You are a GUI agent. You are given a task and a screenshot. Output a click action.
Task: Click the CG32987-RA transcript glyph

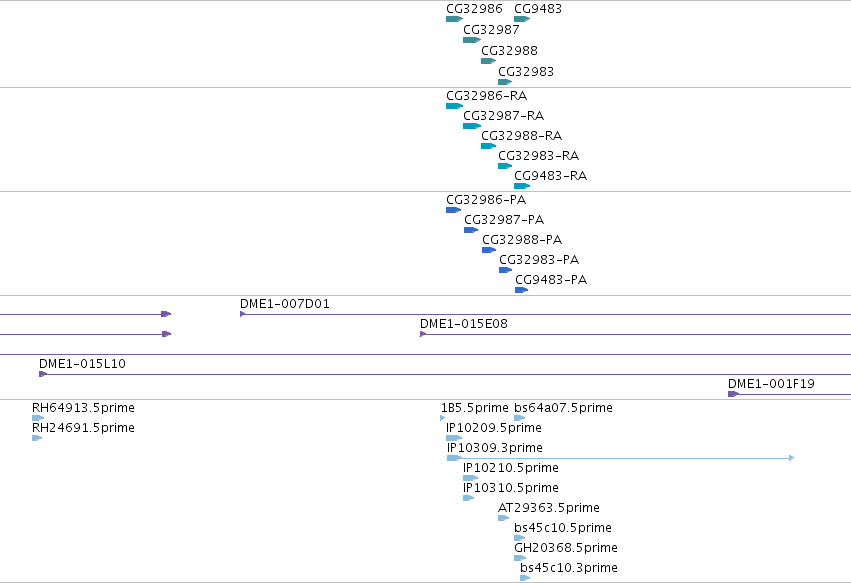(472, 126)
